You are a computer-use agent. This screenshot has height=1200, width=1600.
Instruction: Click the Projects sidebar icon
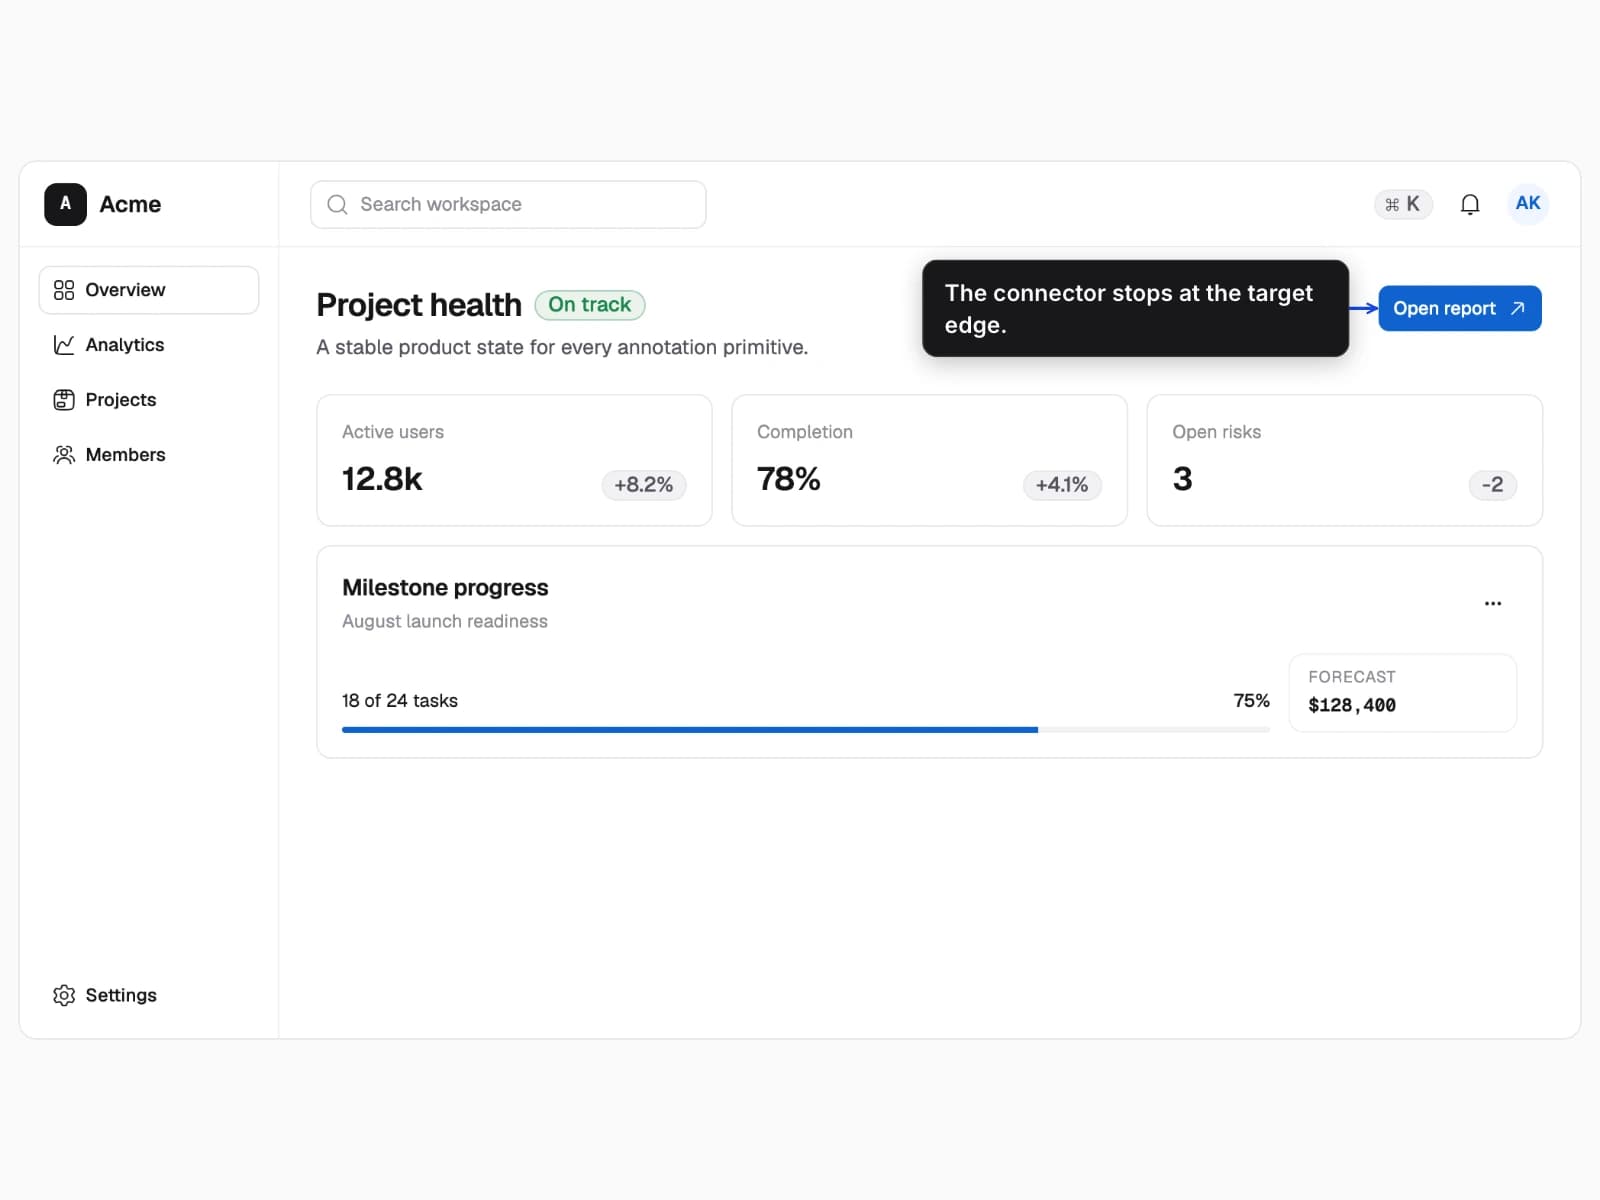[x=64, y=400]
